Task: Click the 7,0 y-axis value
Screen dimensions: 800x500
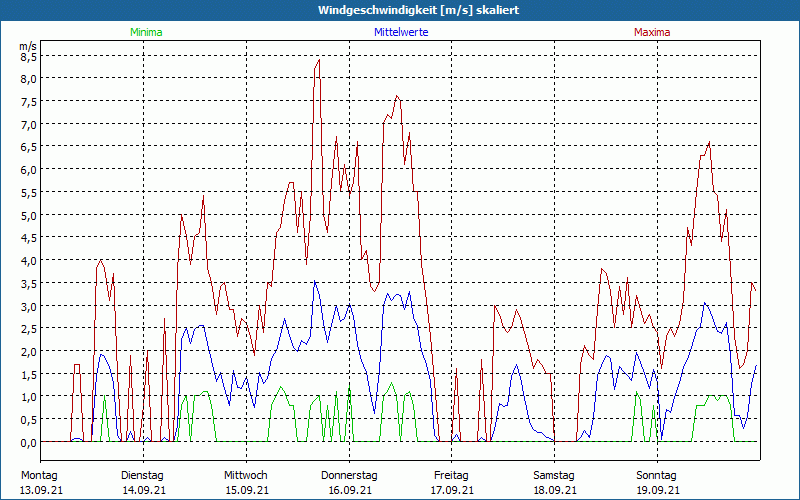Action: coord(29,124)
